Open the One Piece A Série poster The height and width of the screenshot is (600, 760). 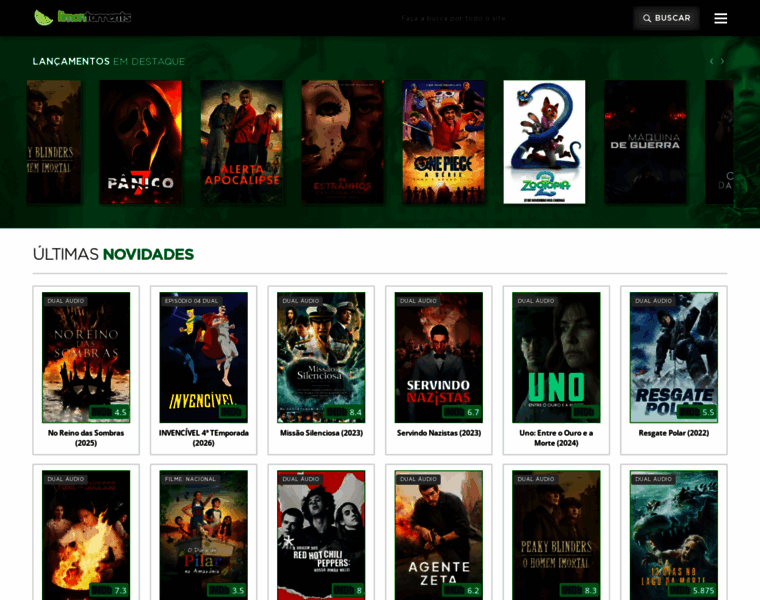(443, 142)
